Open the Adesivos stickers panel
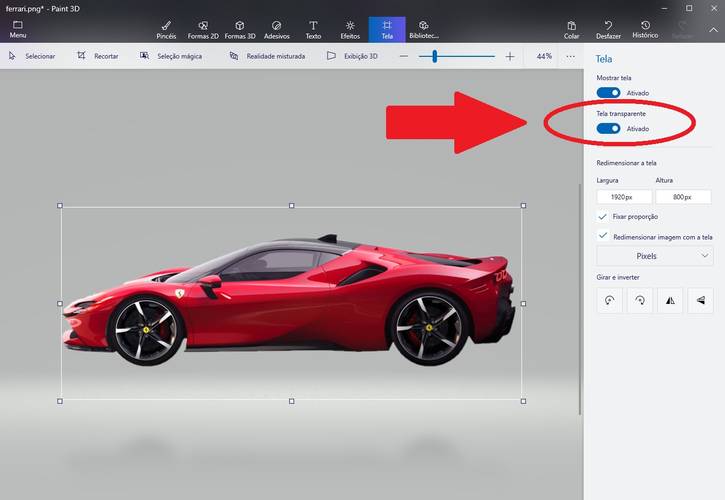The image size is (725, 500). (x=276, y=30)
